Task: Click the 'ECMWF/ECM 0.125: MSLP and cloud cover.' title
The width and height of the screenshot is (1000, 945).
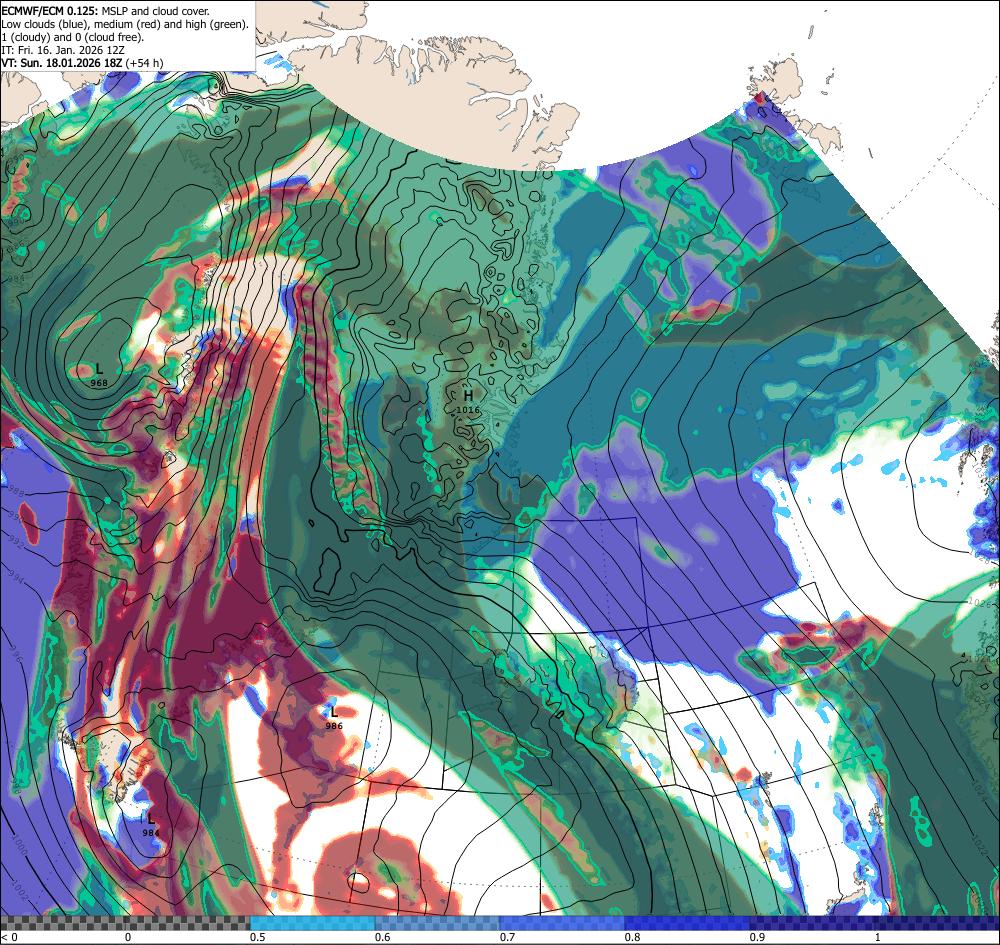Action: pos(105,11)
